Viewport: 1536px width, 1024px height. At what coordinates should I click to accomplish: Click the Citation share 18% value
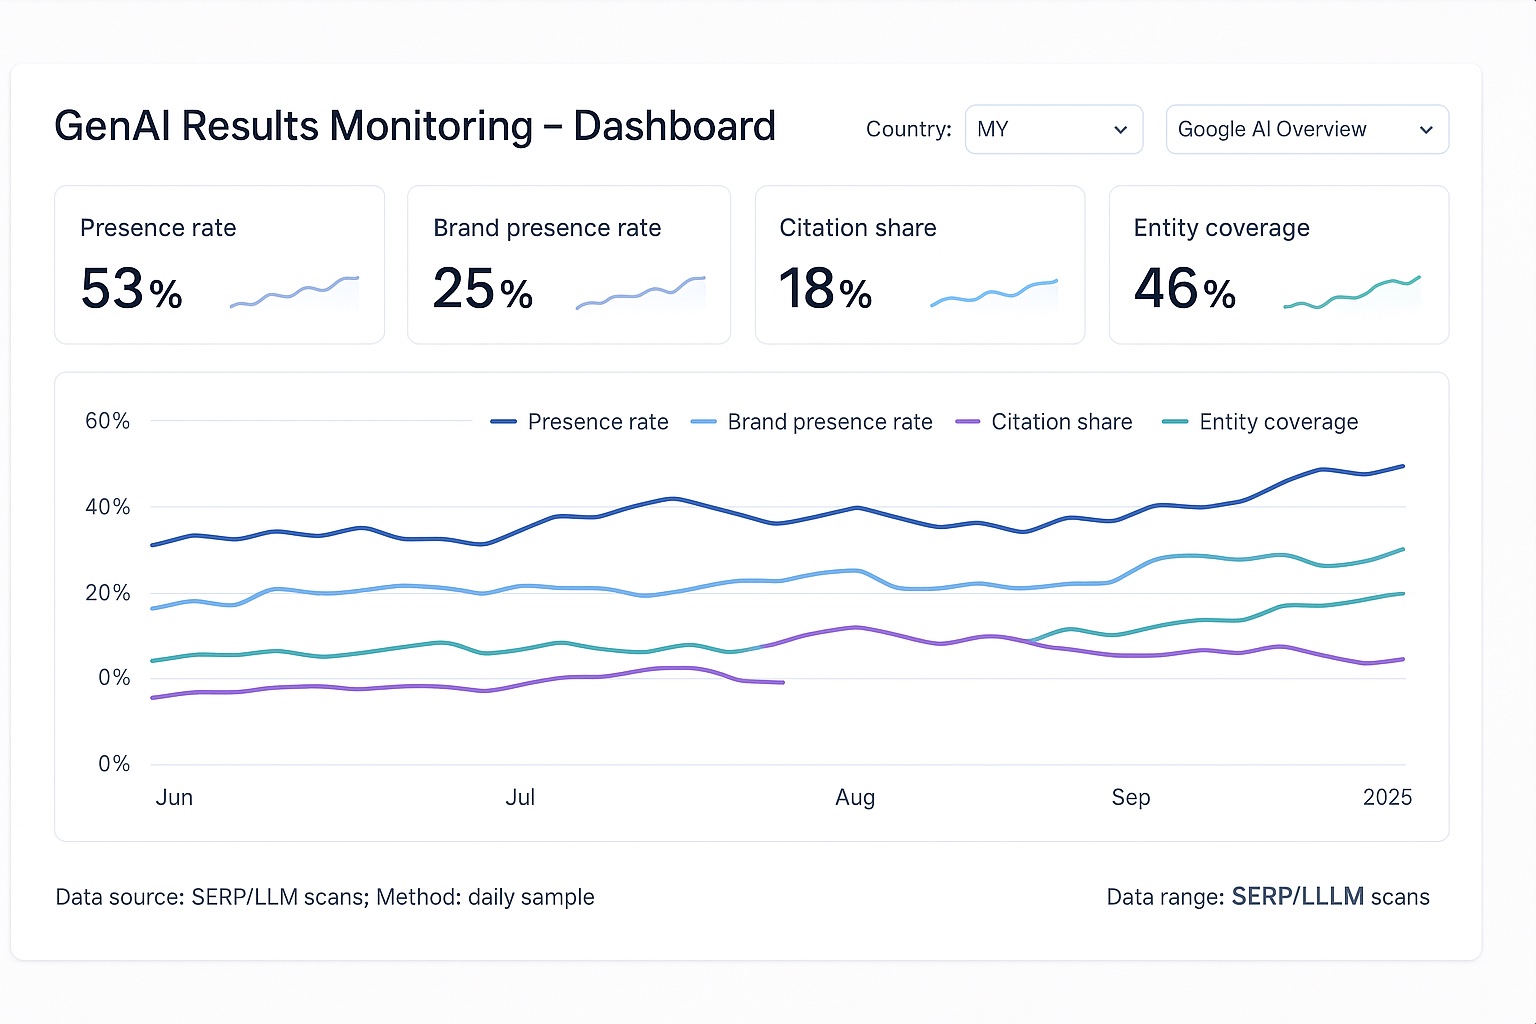coord(824,290)
